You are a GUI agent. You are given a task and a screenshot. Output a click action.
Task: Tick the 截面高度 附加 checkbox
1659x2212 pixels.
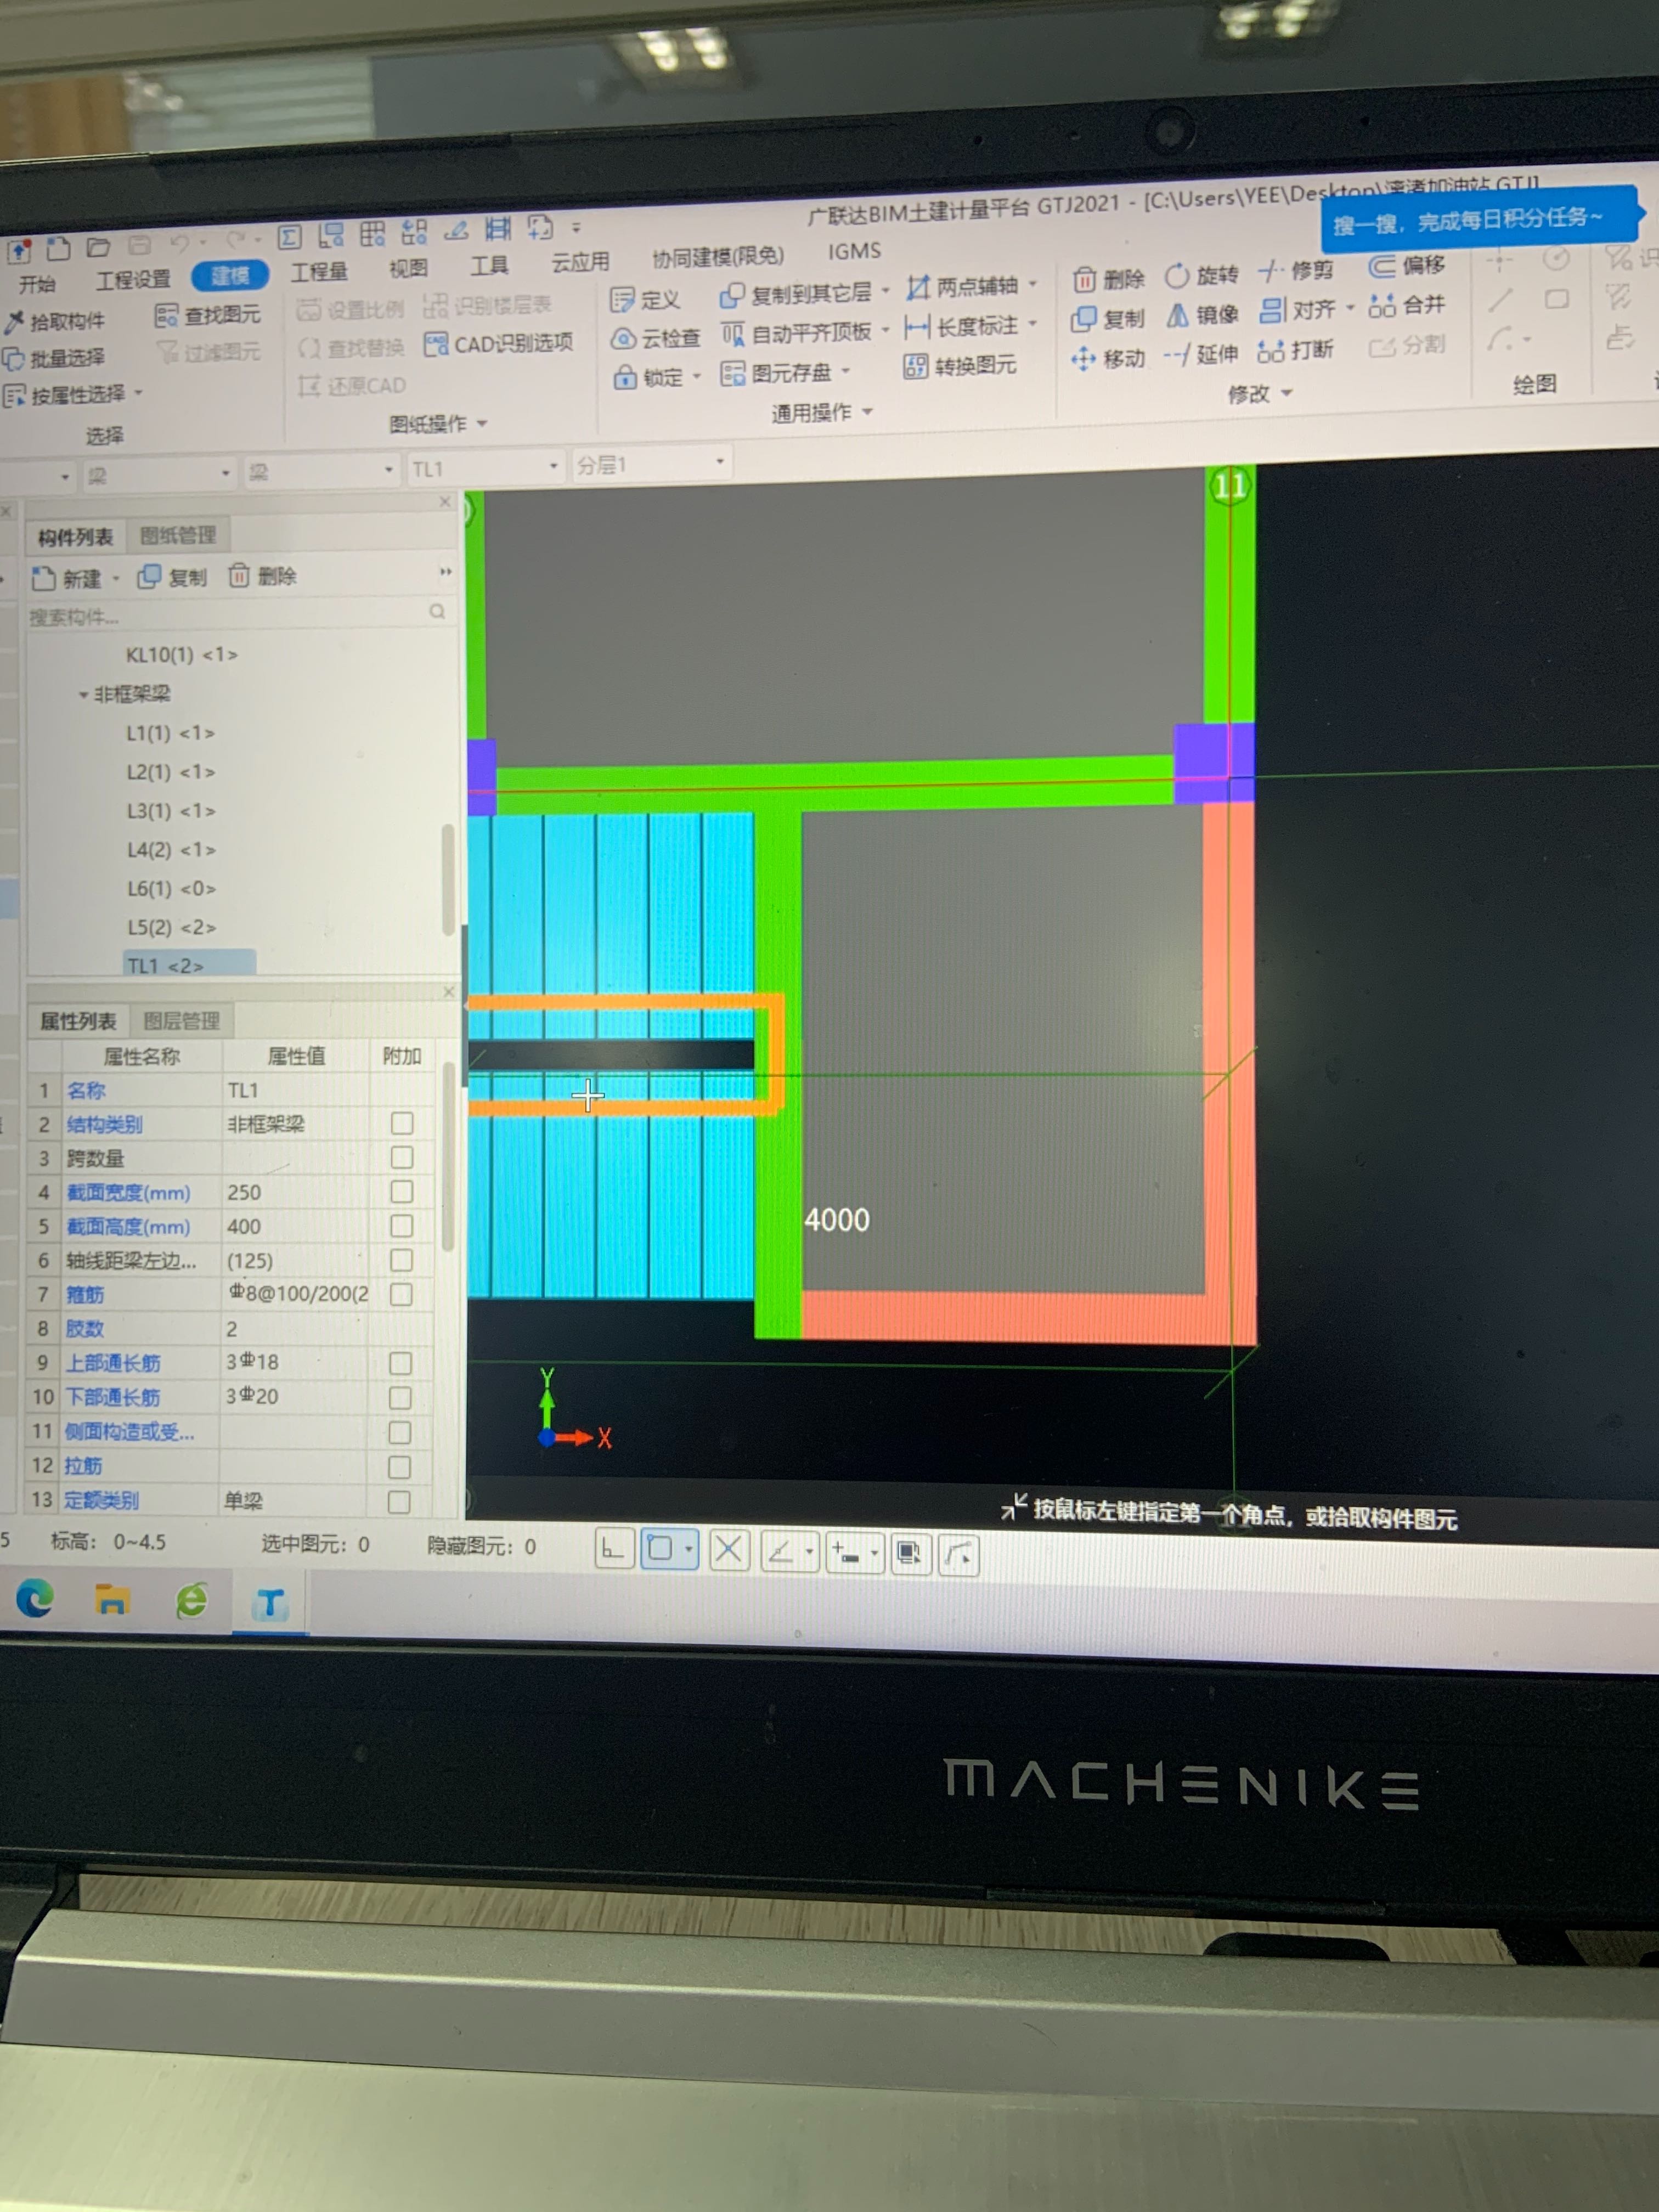(x=402, y=1225)
